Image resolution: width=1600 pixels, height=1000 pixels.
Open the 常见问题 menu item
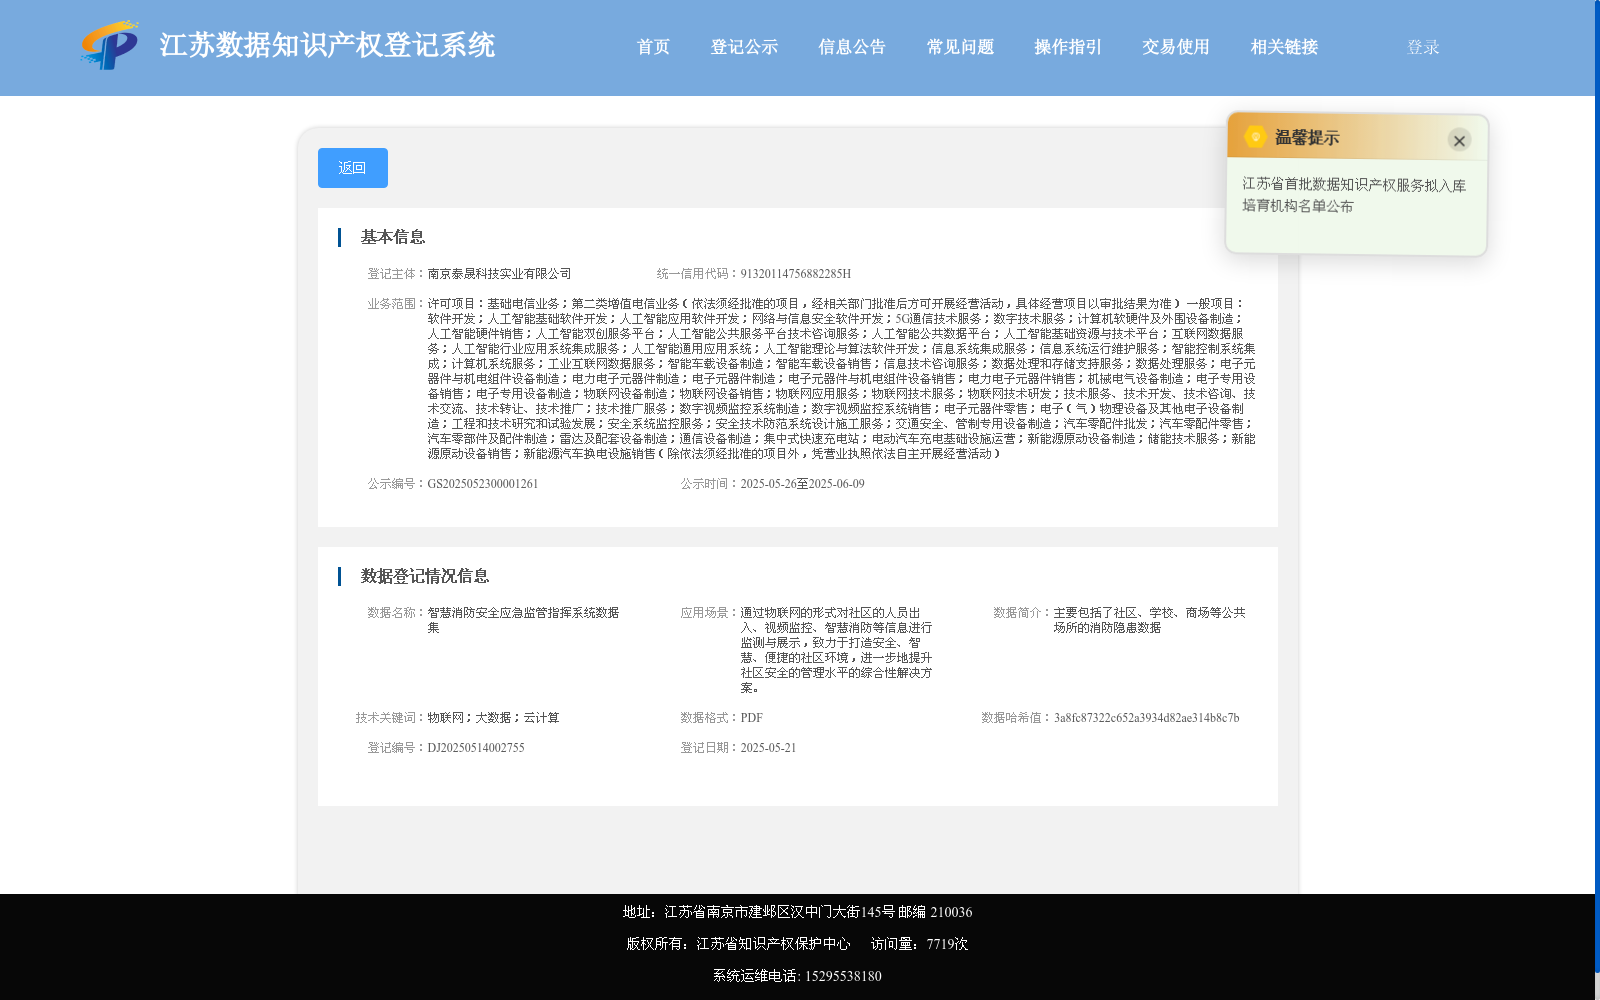960,47
